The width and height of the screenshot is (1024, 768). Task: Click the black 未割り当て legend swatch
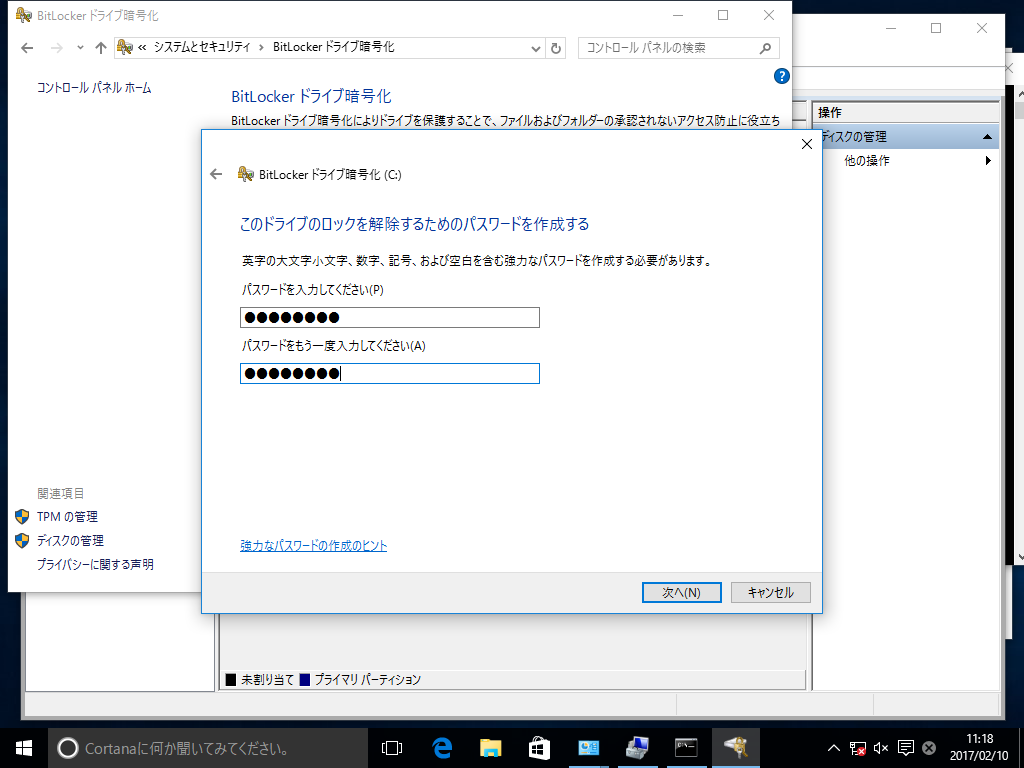[231, 680]
